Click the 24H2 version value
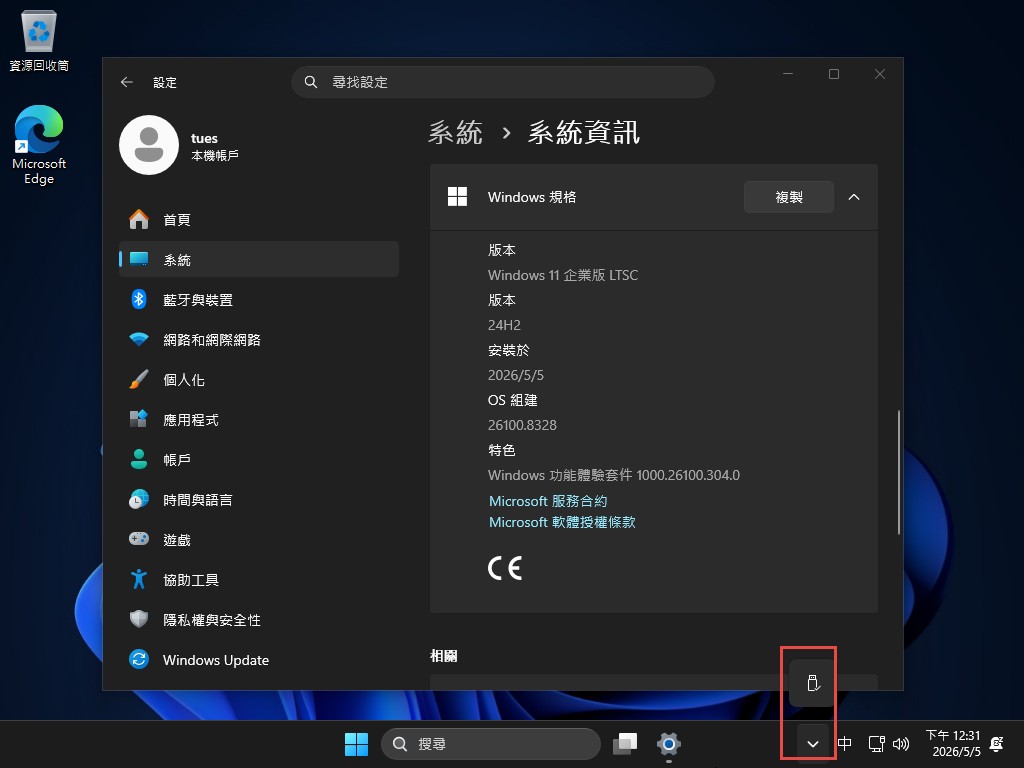This screenshot has height=768, width=1024. point(504,325)
